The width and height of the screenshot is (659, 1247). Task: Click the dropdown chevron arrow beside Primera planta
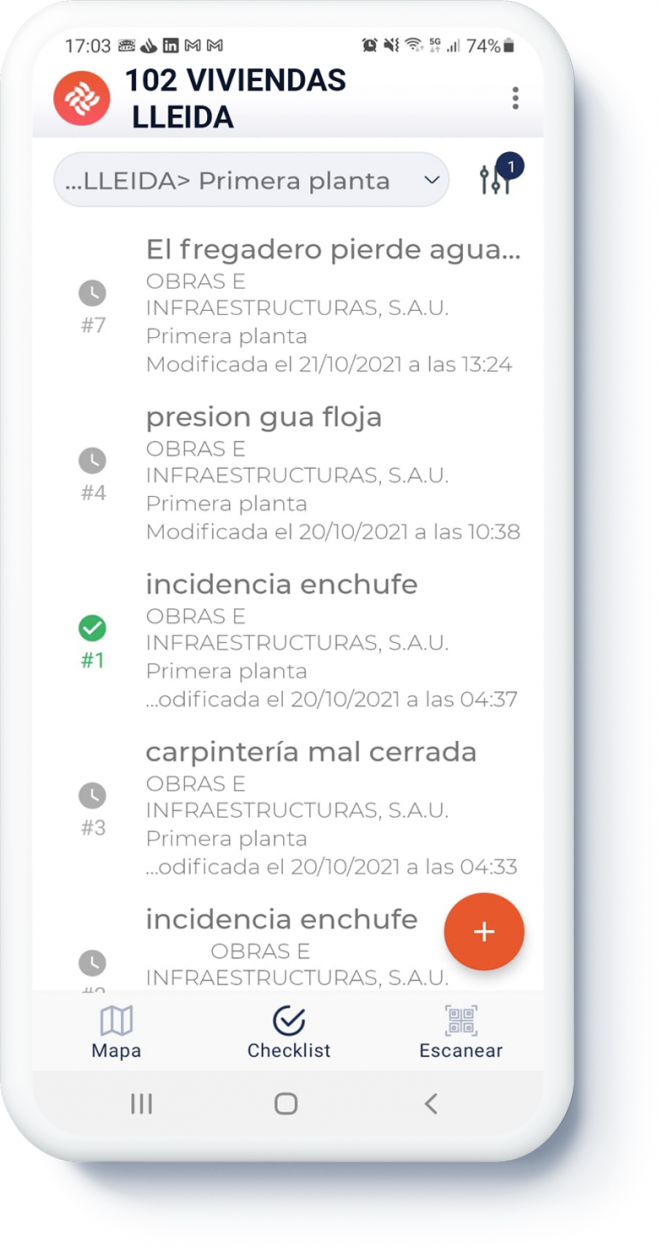(431, 180)
